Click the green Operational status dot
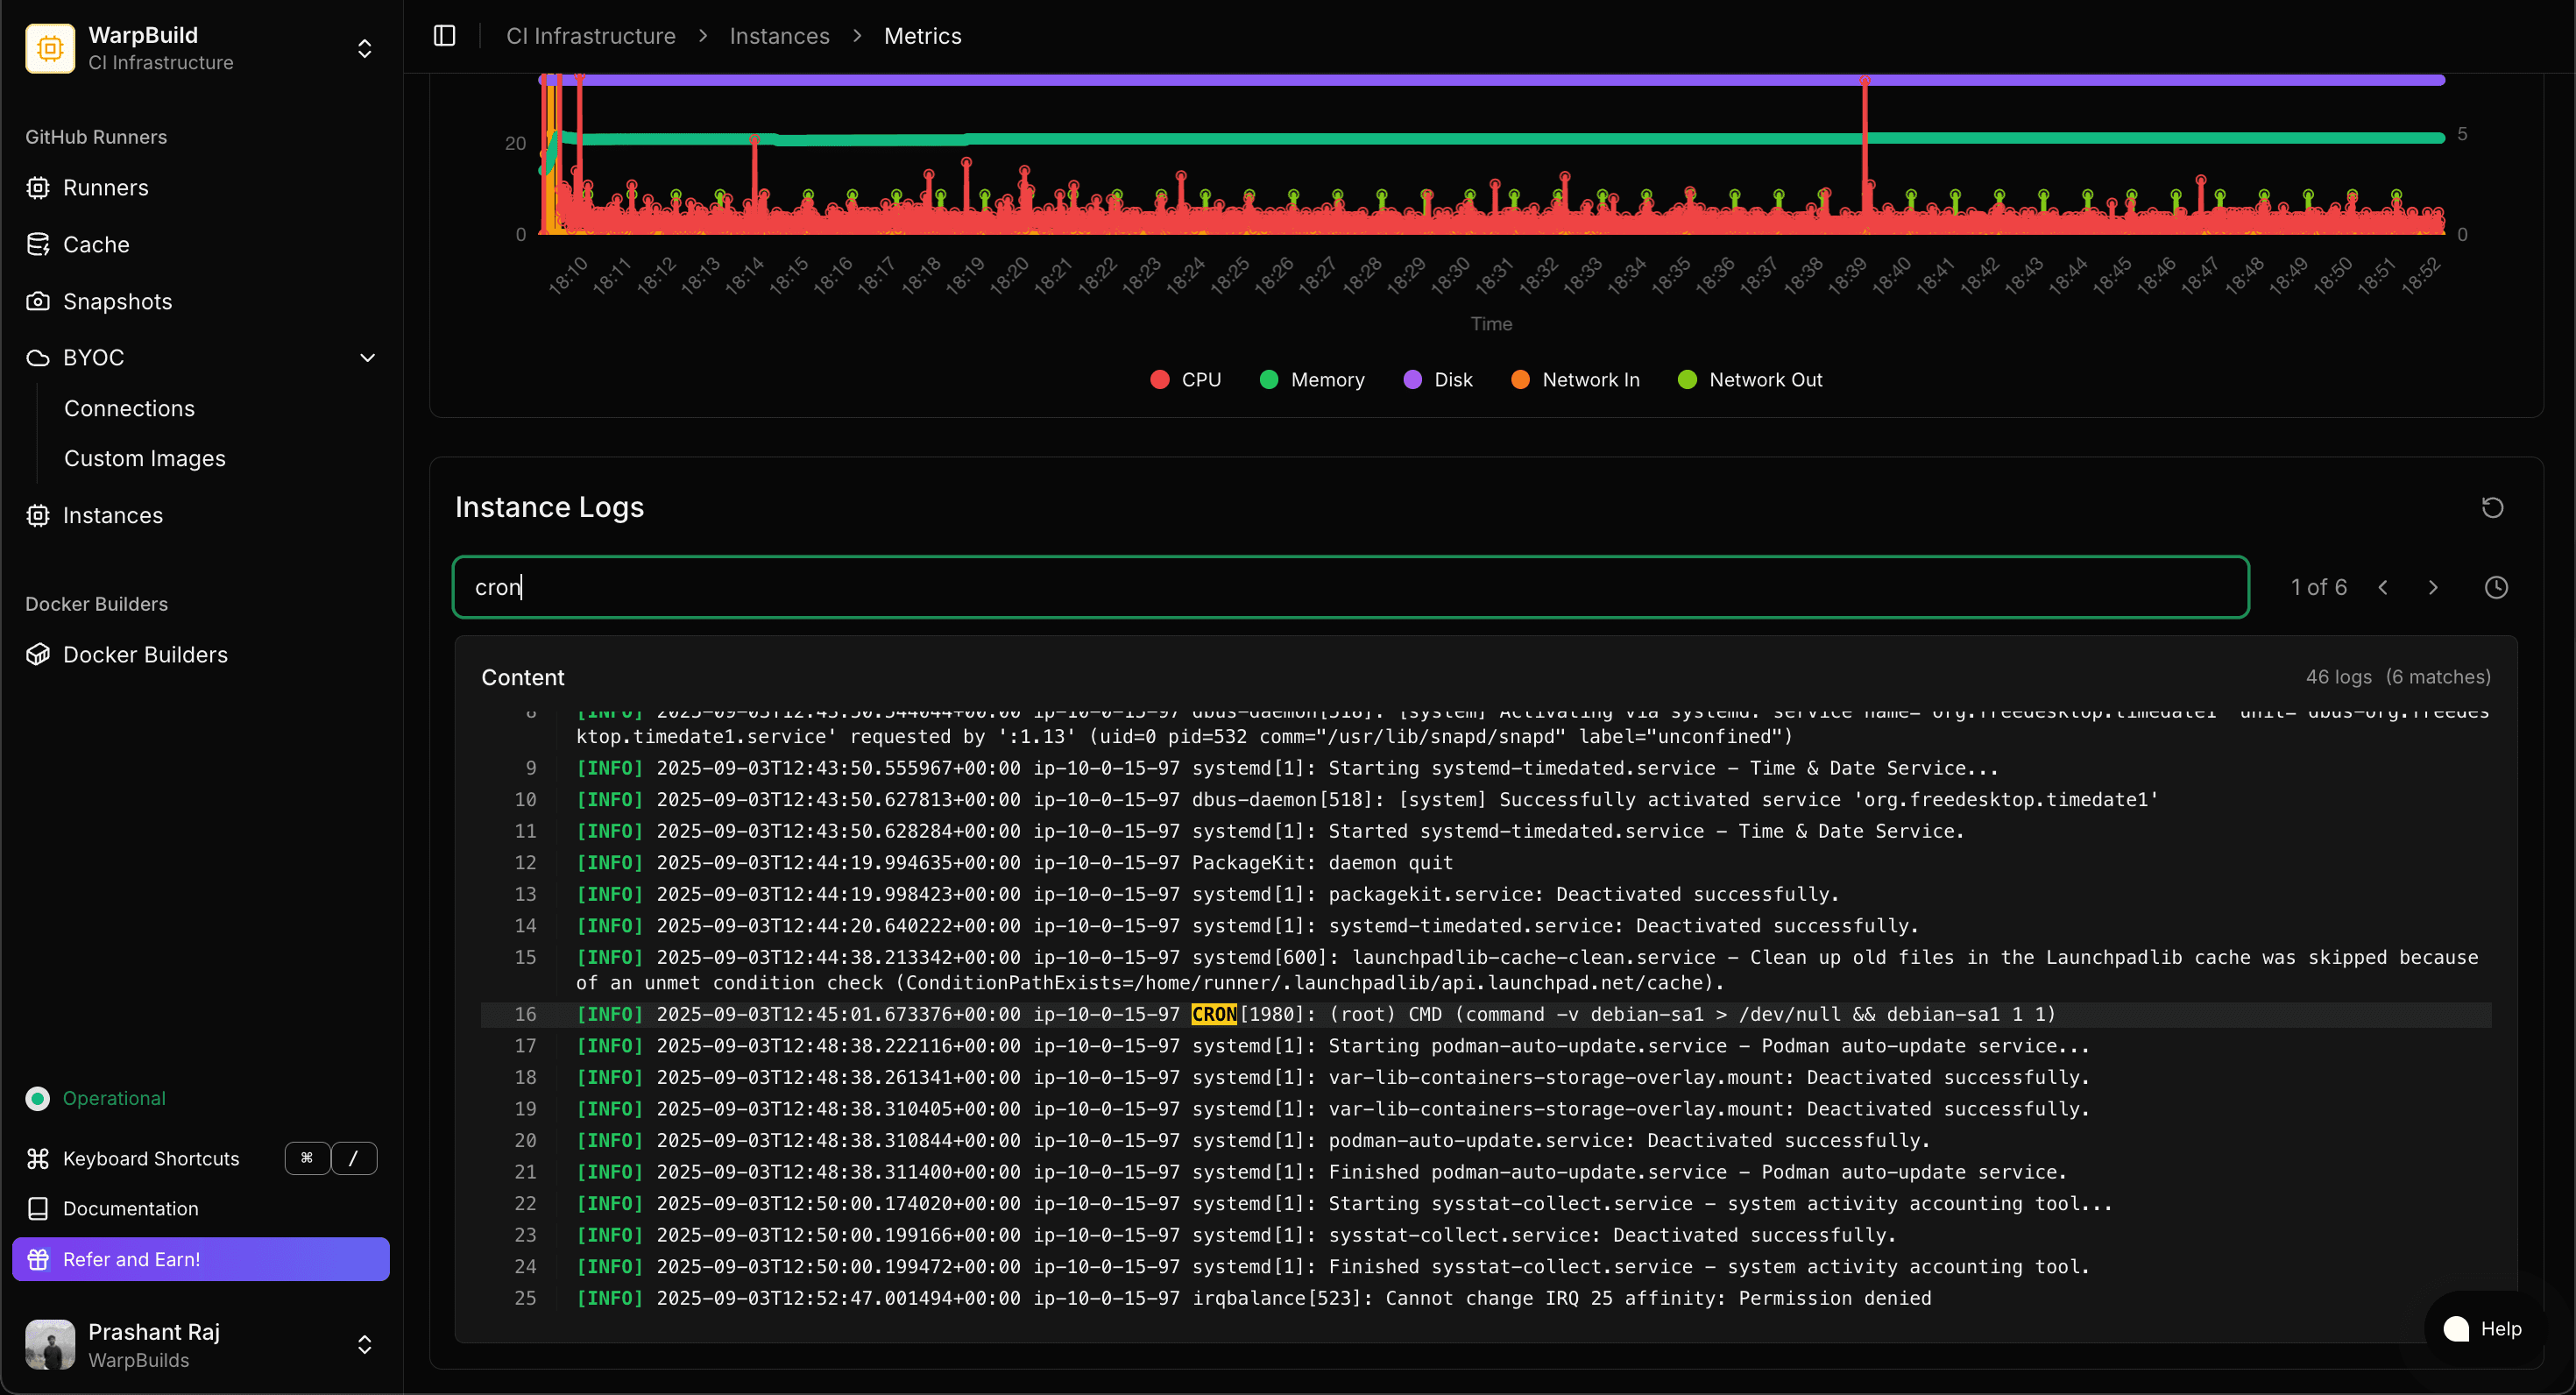The width and height of the screenshot is (2576, 1395). click(x=38, y=1098)
